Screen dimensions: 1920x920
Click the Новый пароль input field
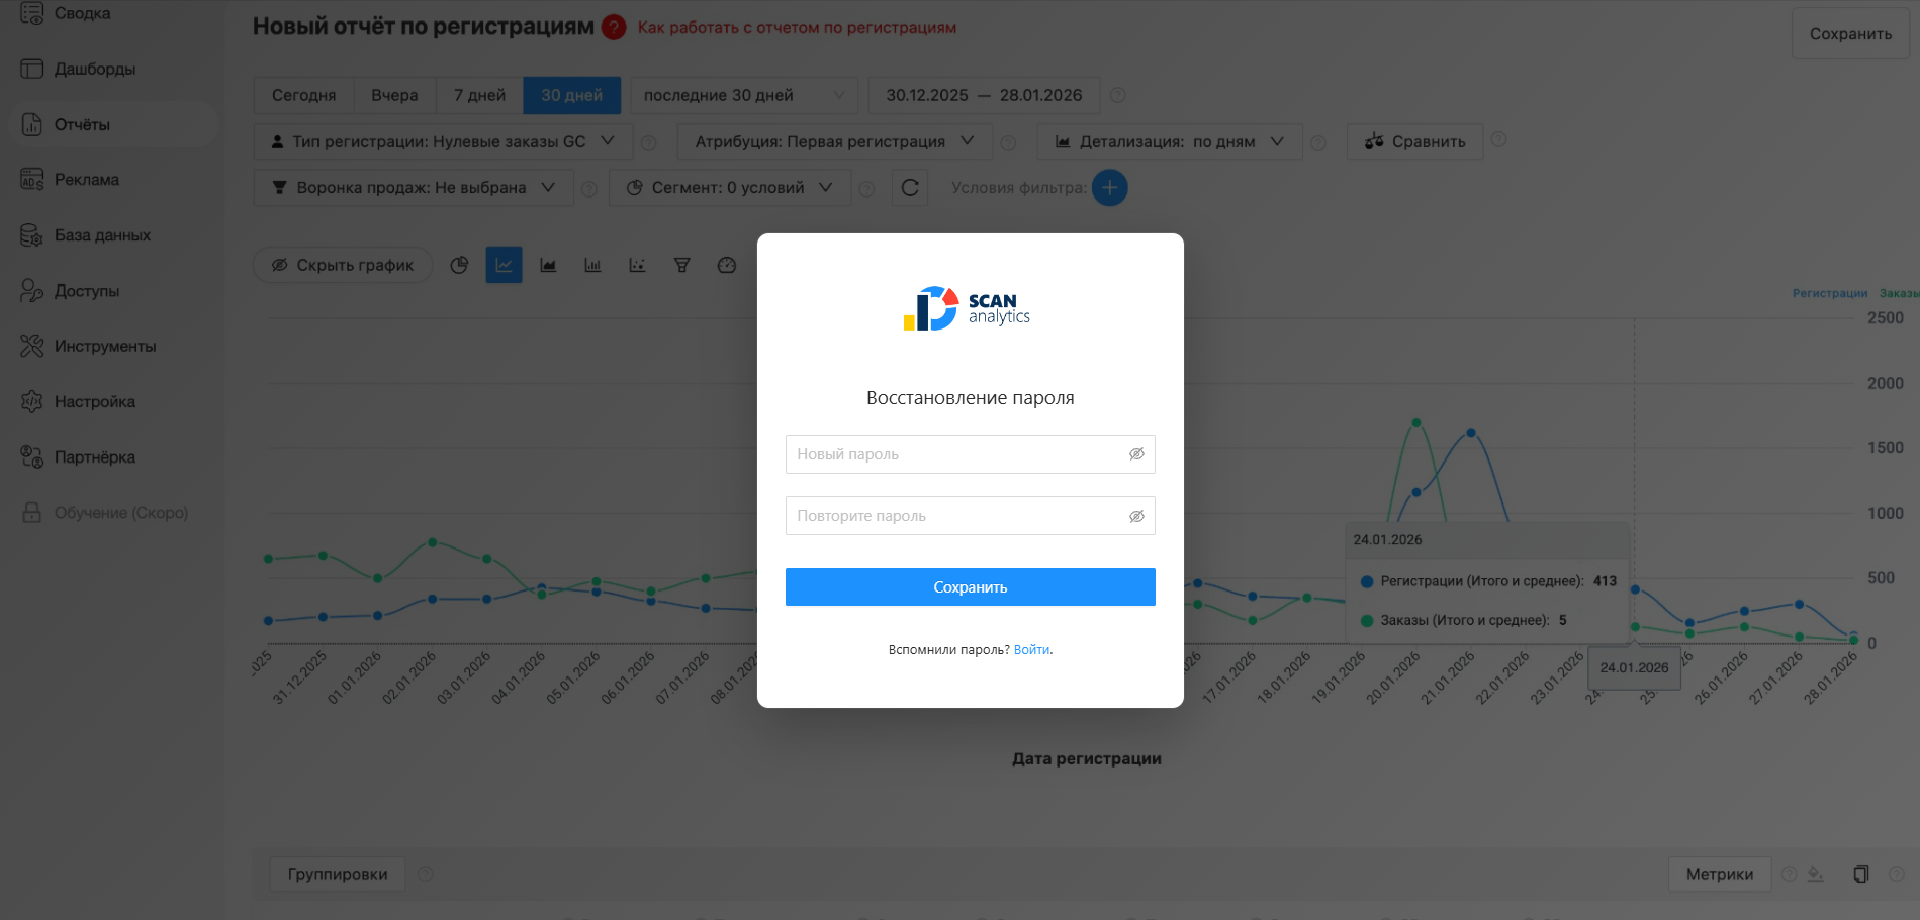coord(970,454)
